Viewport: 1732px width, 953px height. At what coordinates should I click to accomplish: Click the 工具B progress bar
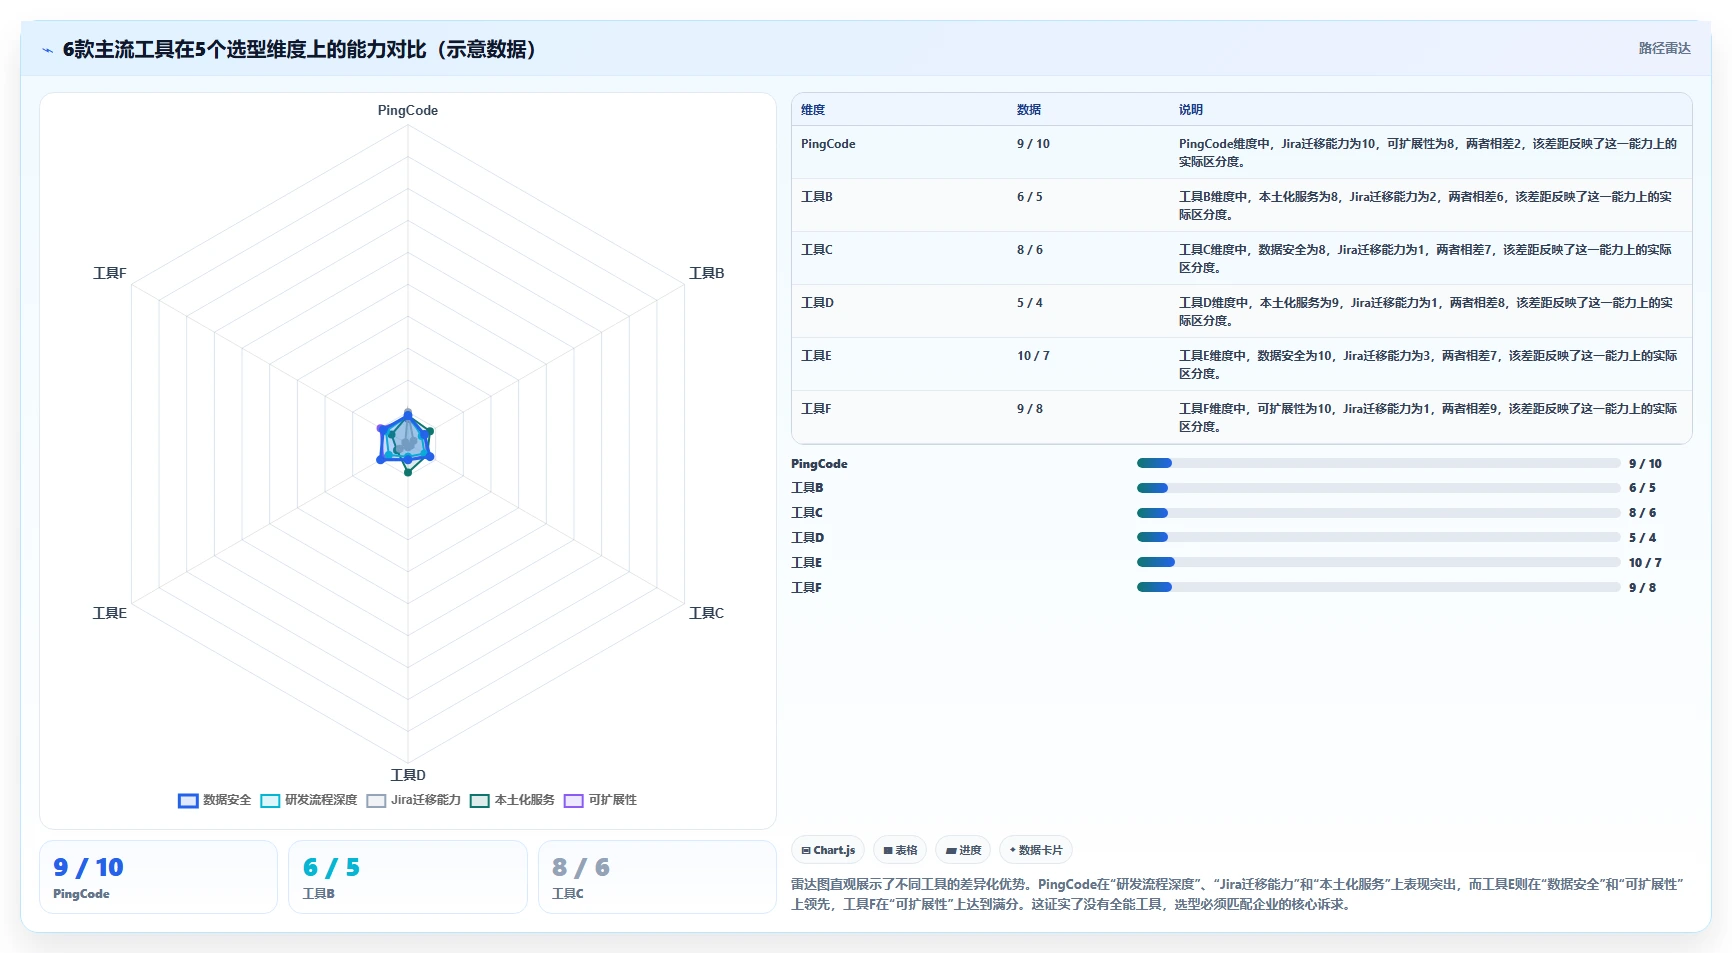point(1378,488)
